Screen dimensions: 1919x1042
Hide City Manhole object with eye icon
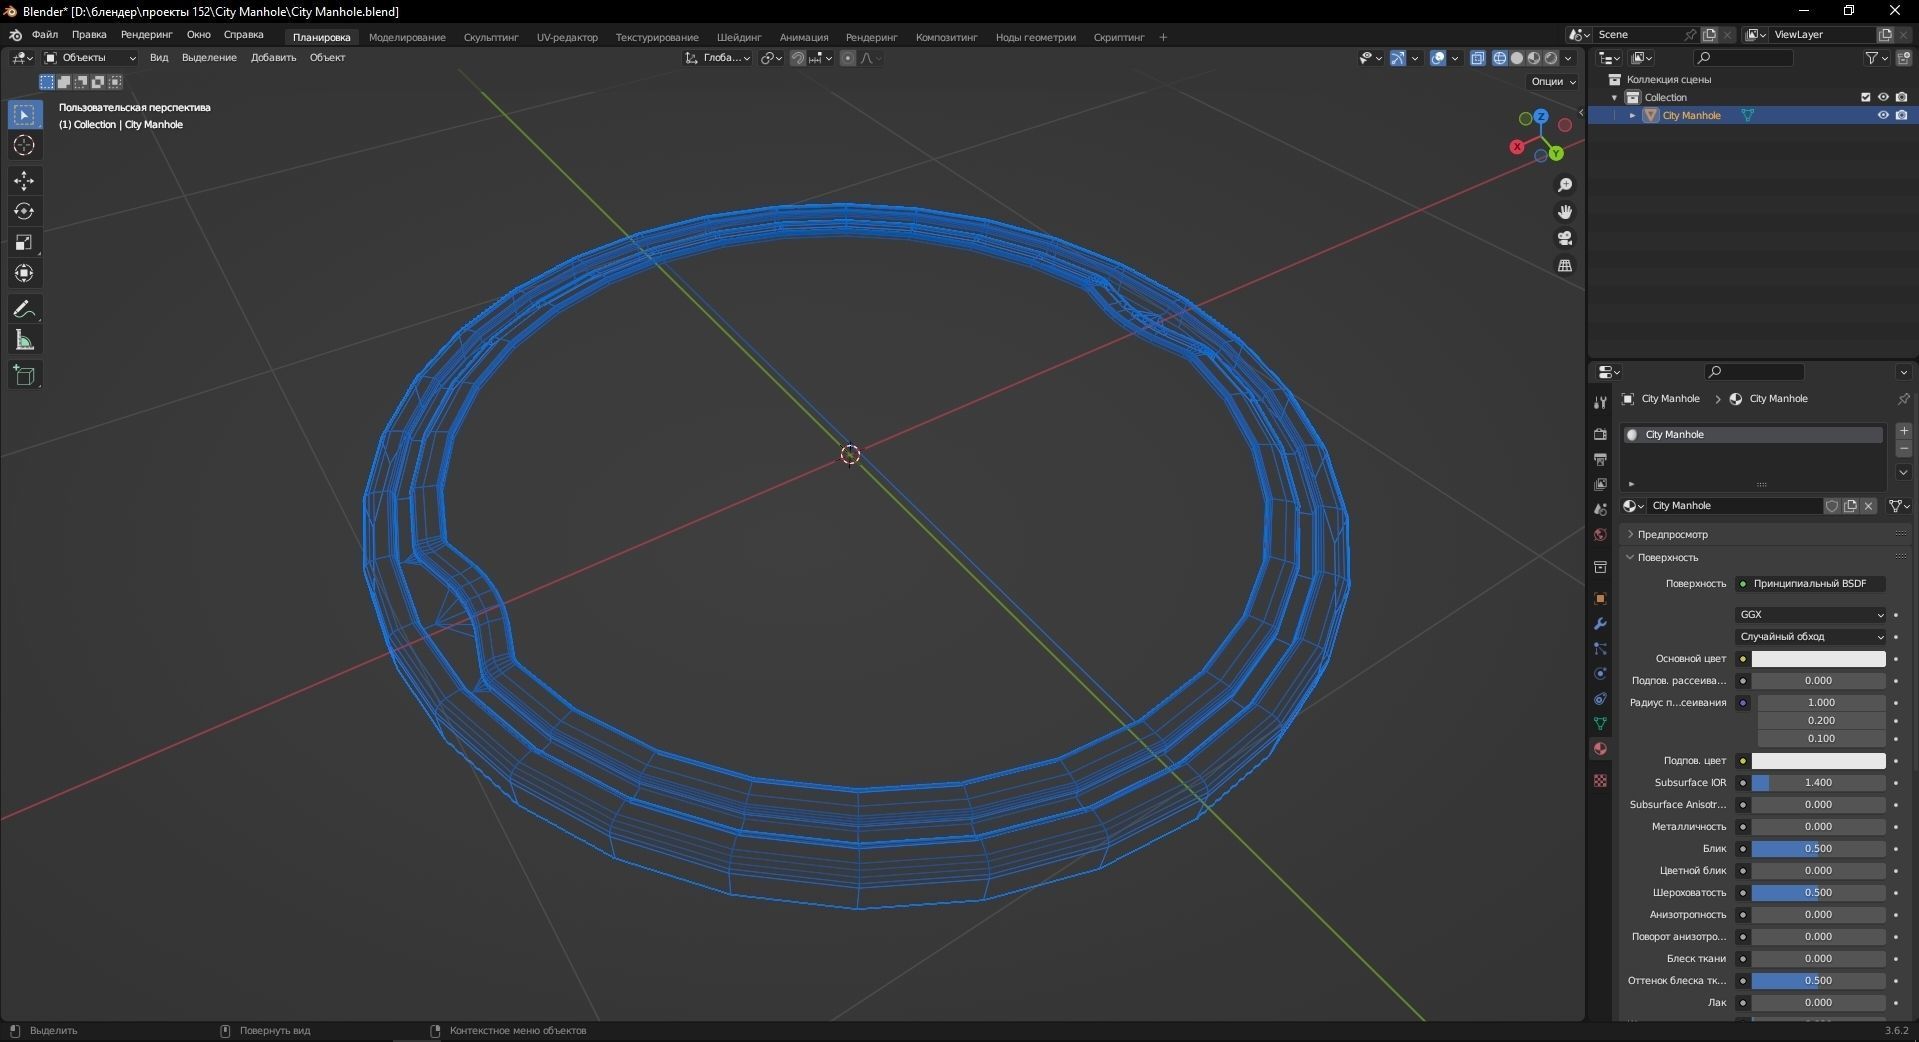point(1883,116)
